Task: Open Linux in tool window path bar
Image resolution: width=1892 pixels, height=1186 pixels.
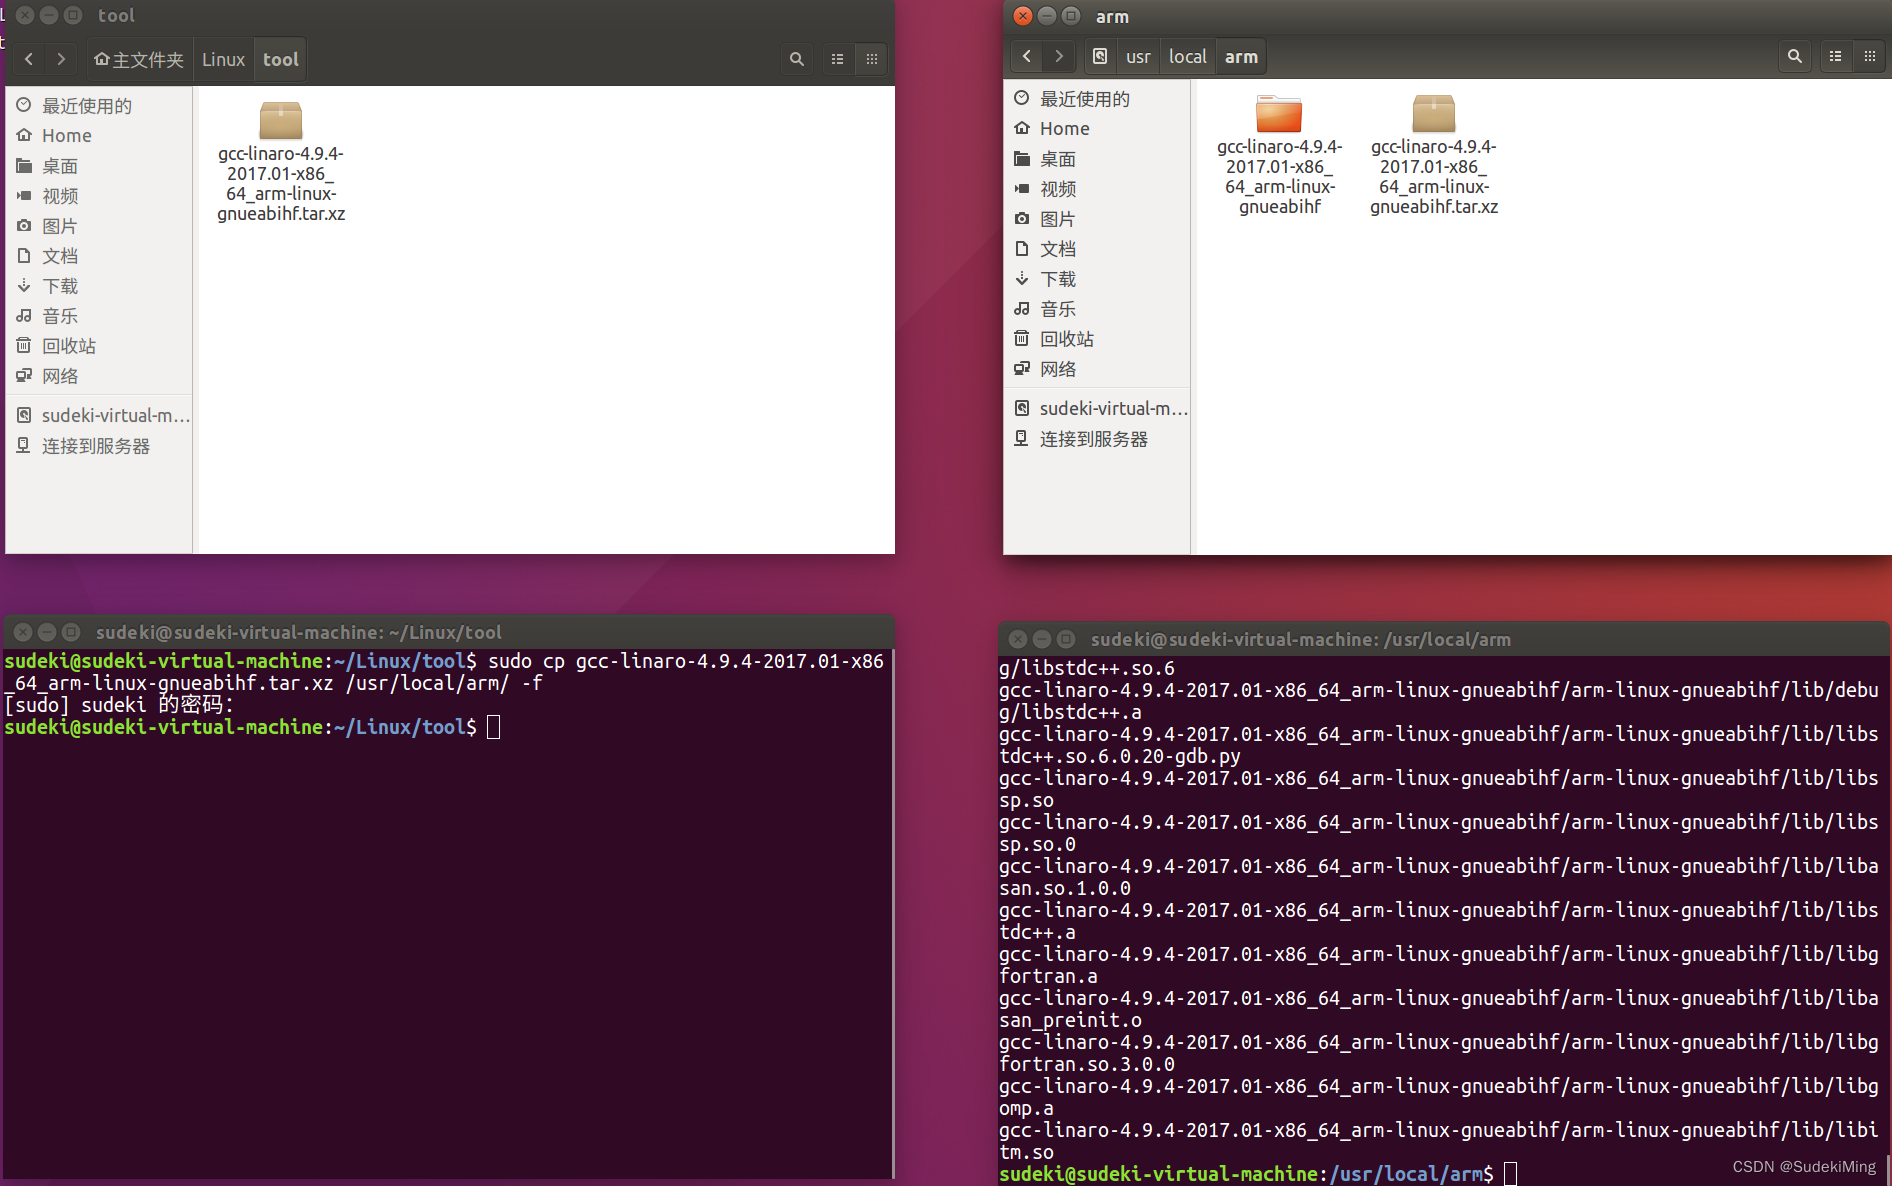Action: [223, 59]
